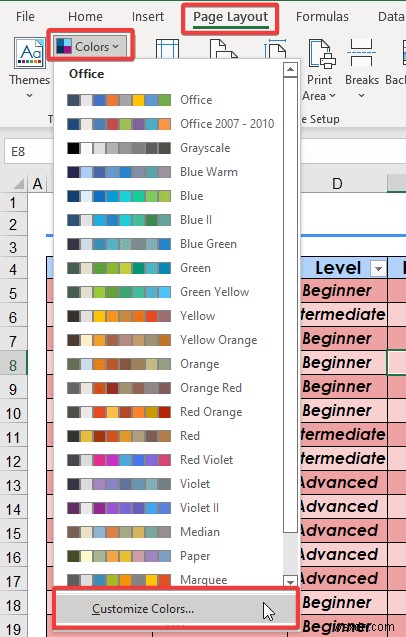This screenshot has height=637, width=406.
Task: Click the Name Box showing E8
Action: [x=28, y=152]
